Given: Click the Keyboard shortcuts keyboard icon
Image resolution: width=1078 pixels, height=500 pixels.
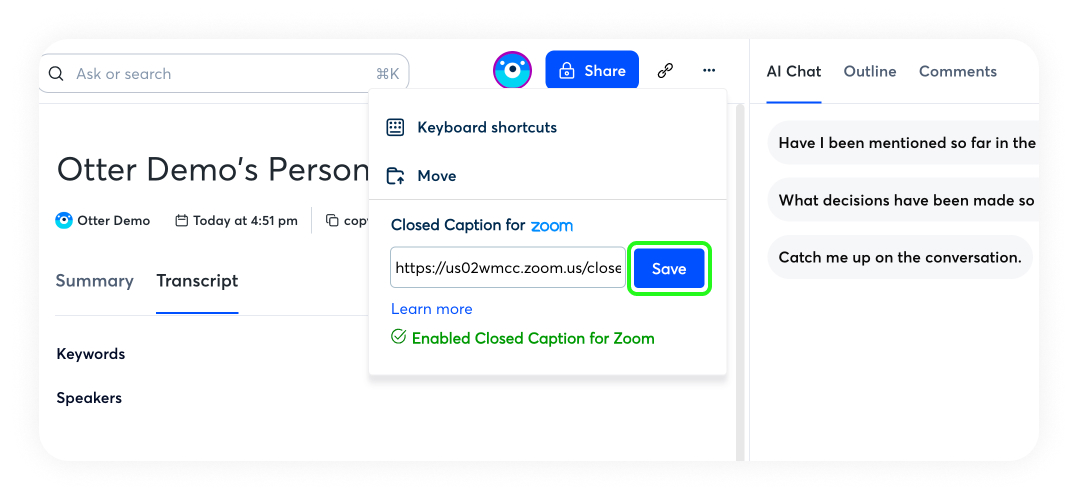Looking at the screenshot, I should coord(395,127).
